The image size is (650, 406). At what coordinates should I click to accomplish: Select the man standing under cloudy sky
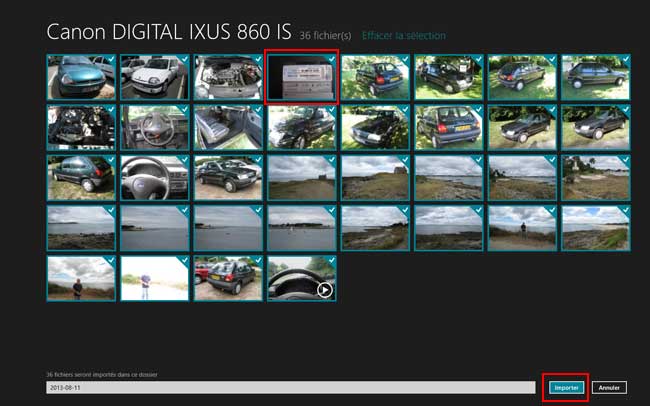81,278
